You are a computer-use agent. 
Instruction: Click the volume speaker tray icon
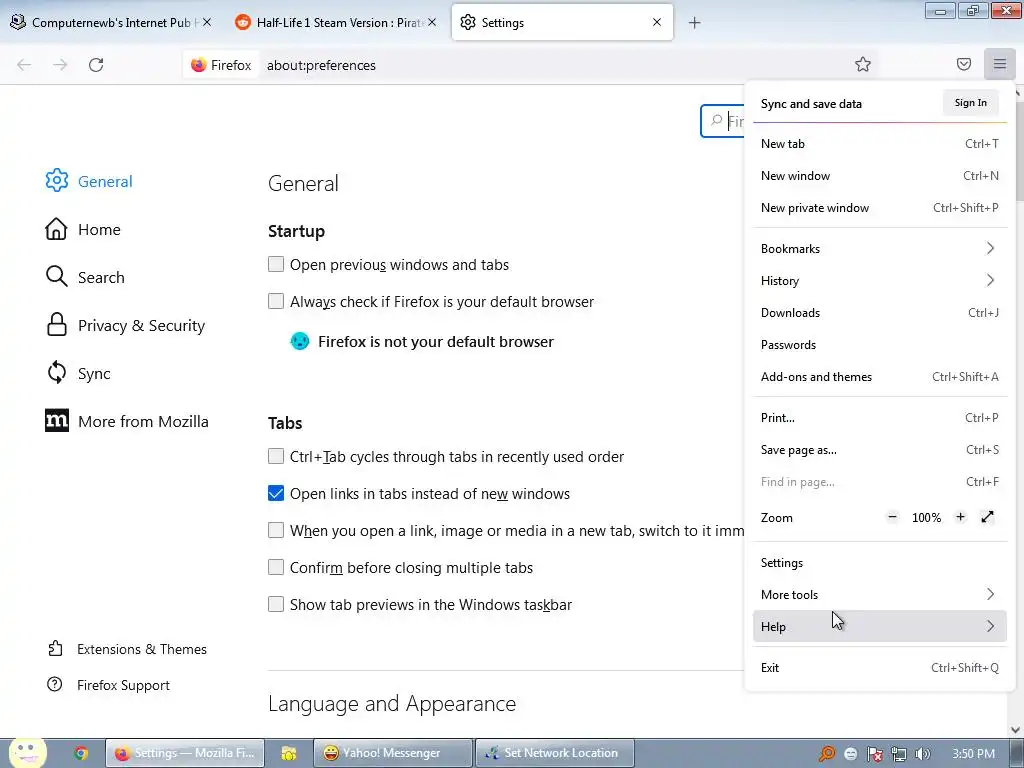coord(922,754)
